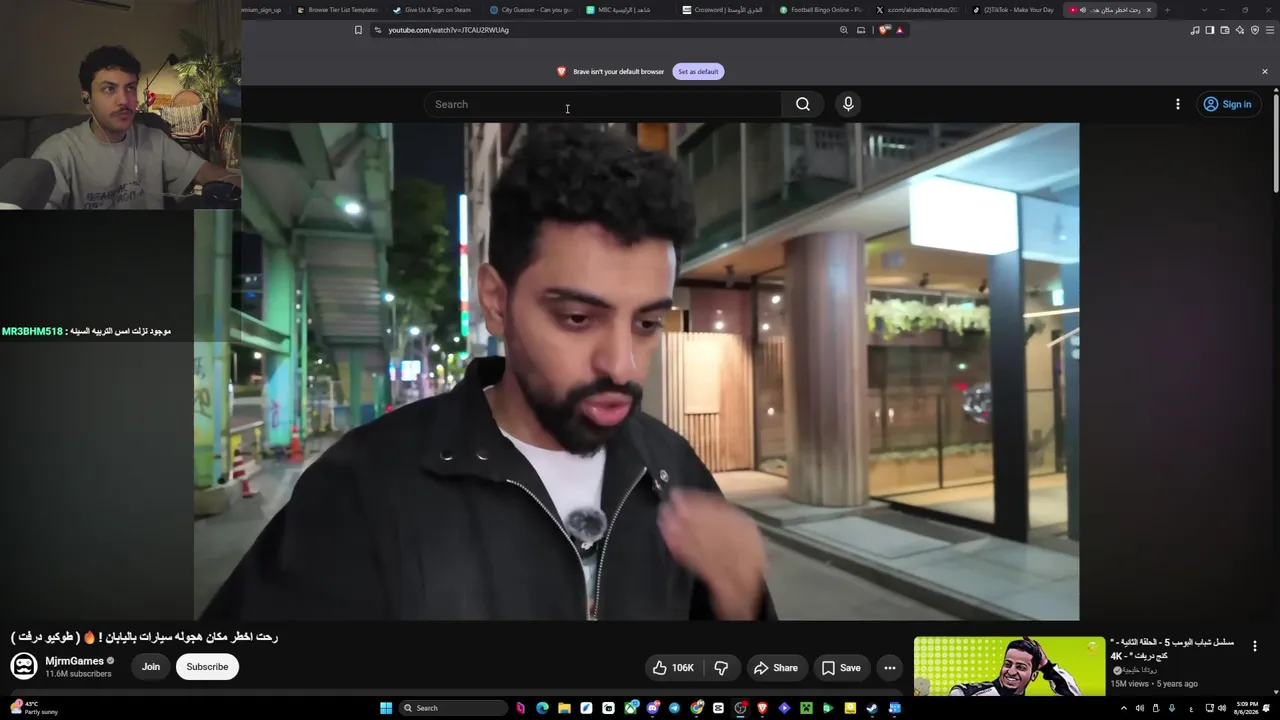Open taskbar clock showing 5:09 PM
Screen dimensions: 1280x720
pyautogui.click(x=1246, y=708)
